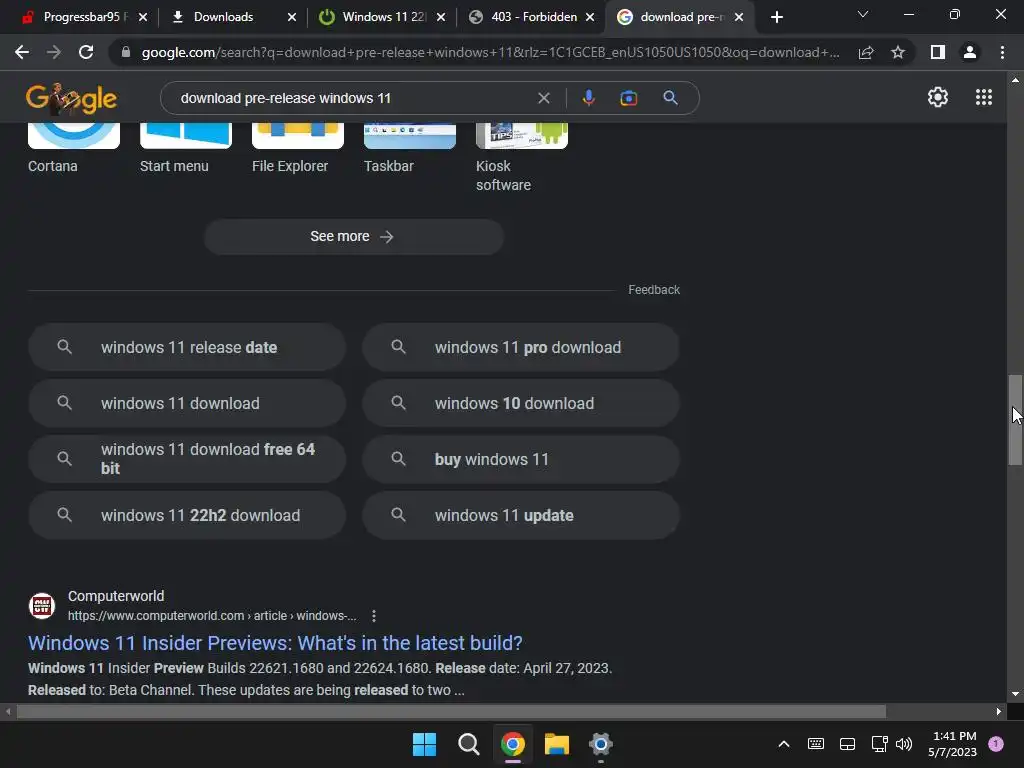This screenshot has width=1024, height=768.
Task: Close the Downloads tab
Action: pos(292,17)
